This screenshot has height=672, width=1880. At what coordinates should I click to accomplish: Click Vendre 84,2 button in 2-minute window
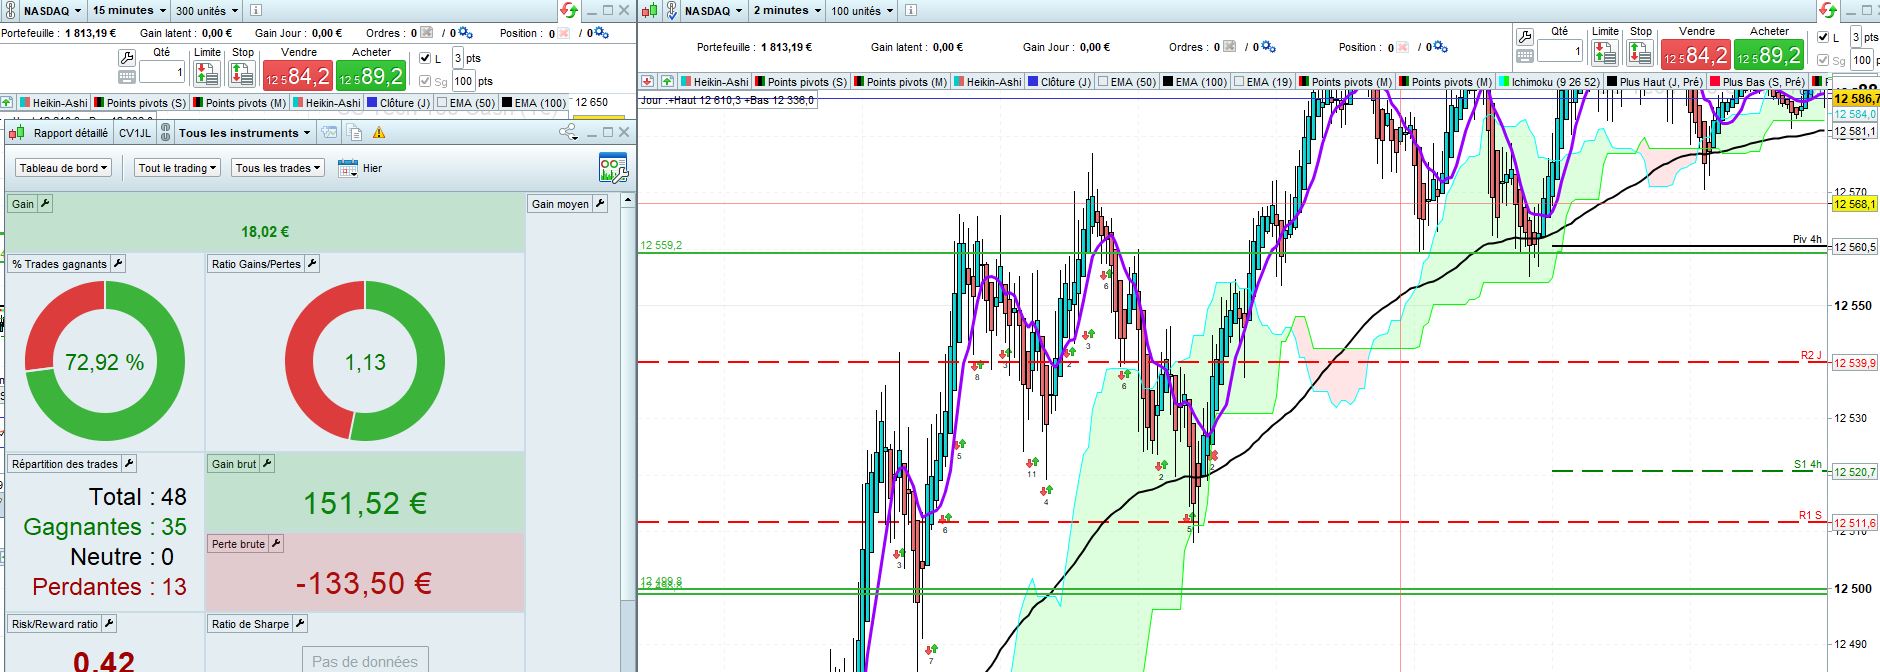click(x=1695, y=54)
